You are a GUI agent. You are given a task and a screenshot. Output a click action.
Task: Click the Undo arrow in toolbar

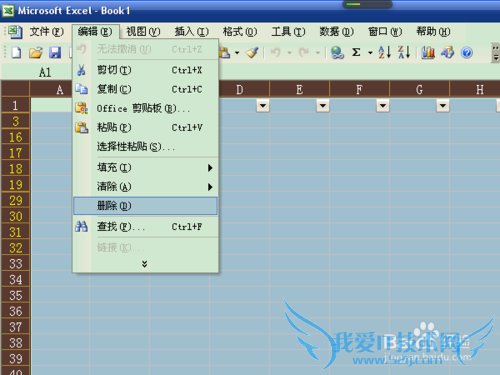pyautogui.click(x=276, y=52)
